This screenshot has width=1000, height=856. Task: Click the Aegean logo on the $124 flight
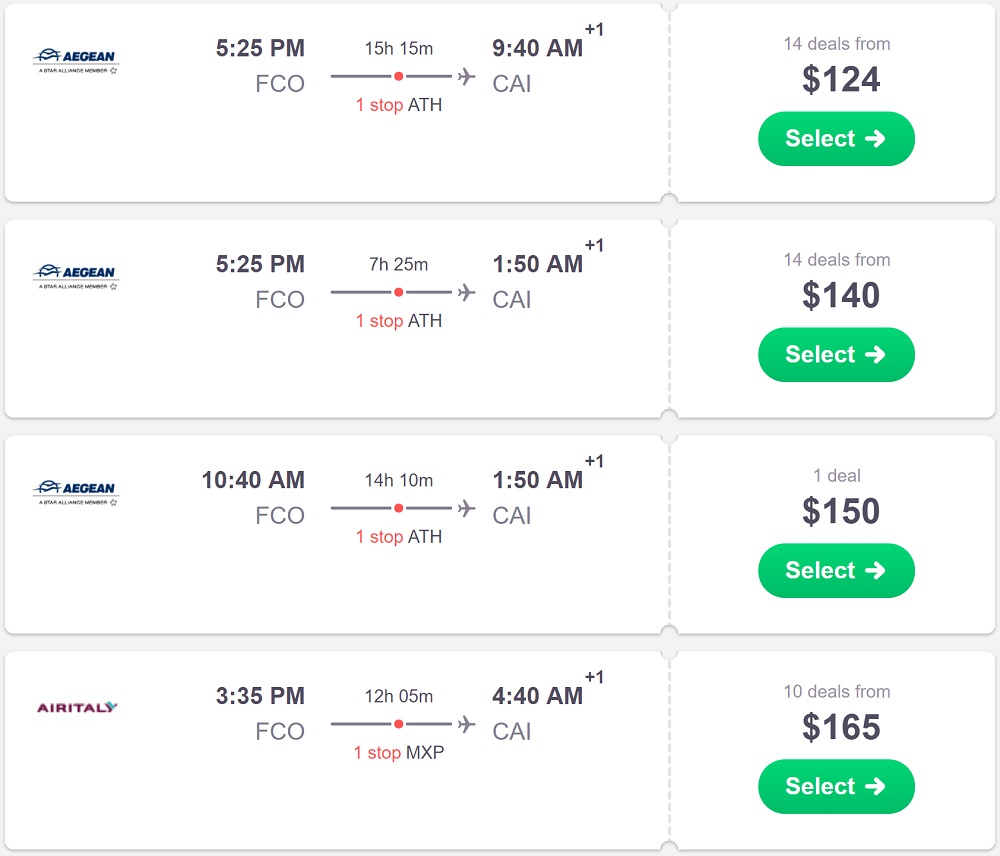(x=75, y=61)
